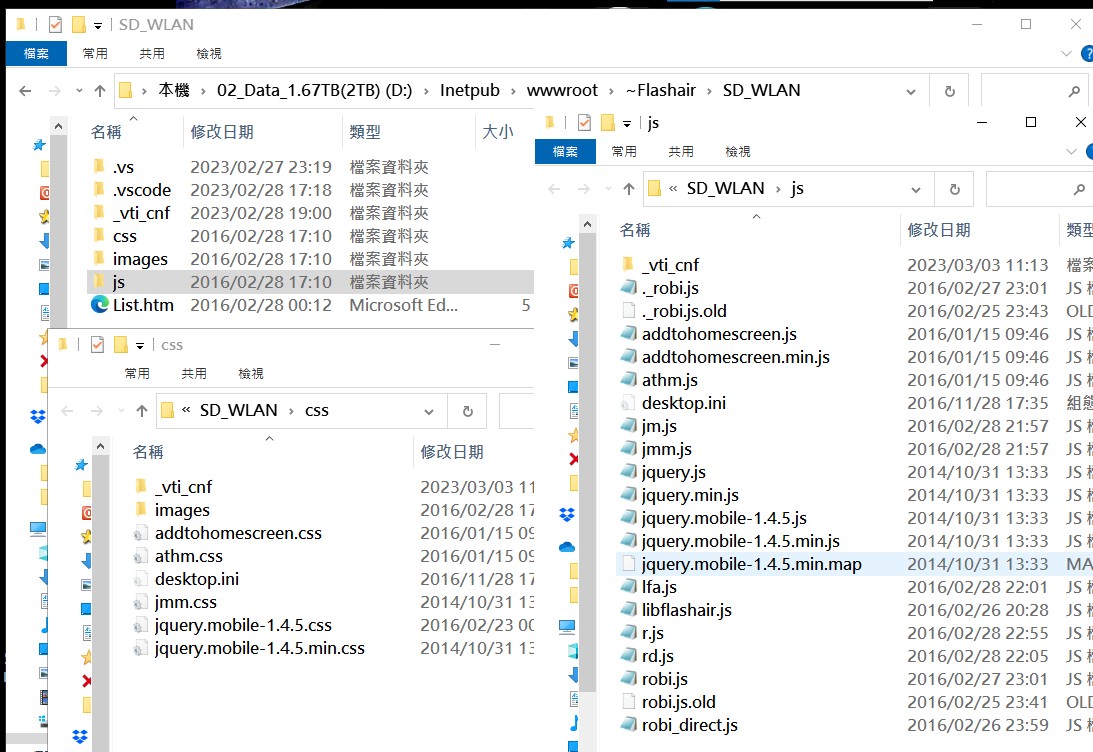Open address history dropdown in SD_WLAN window
Image resolution: width=1093 pixels, height=752 pixels.
pyautogui.click(x=910, y=91)
